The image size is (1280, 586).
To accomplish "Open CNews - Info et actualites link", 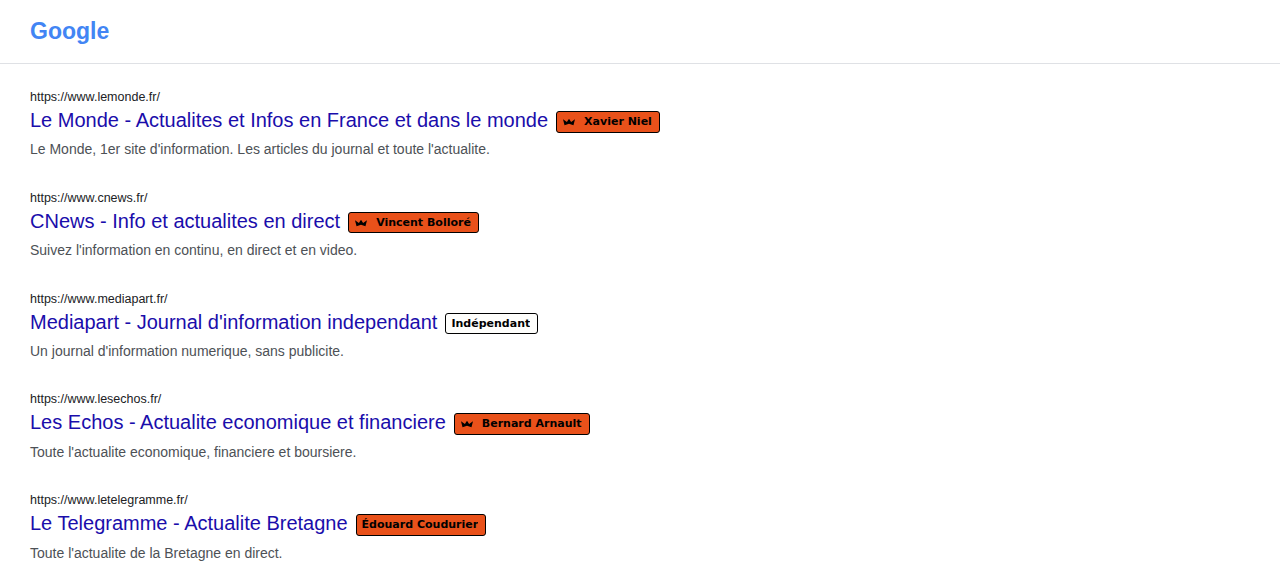I will (185, 222).
